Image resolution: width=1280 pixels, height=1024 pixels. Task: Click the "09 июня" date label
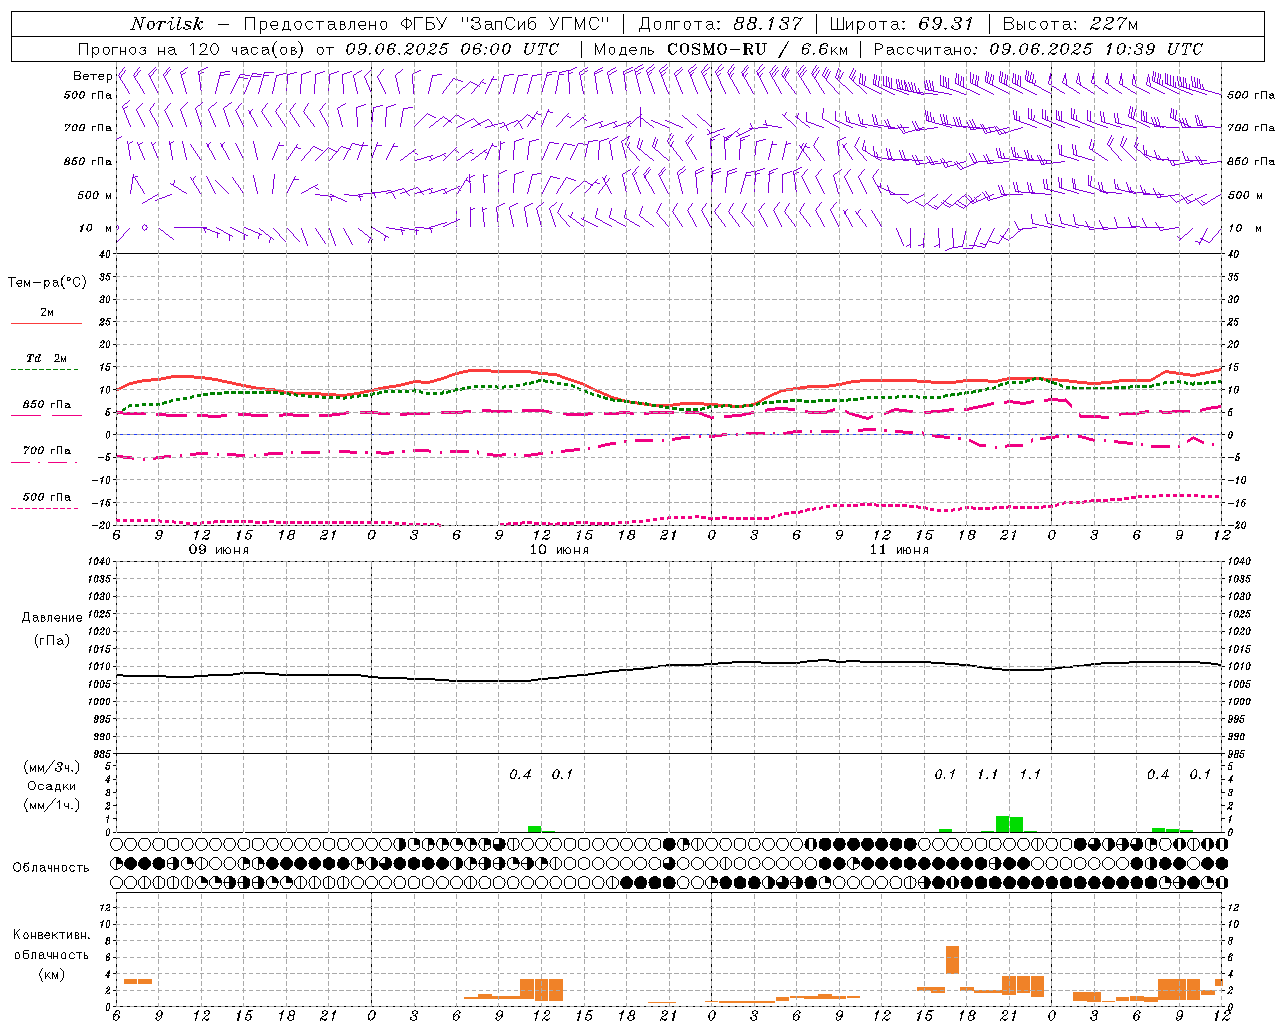click(219, 550)
